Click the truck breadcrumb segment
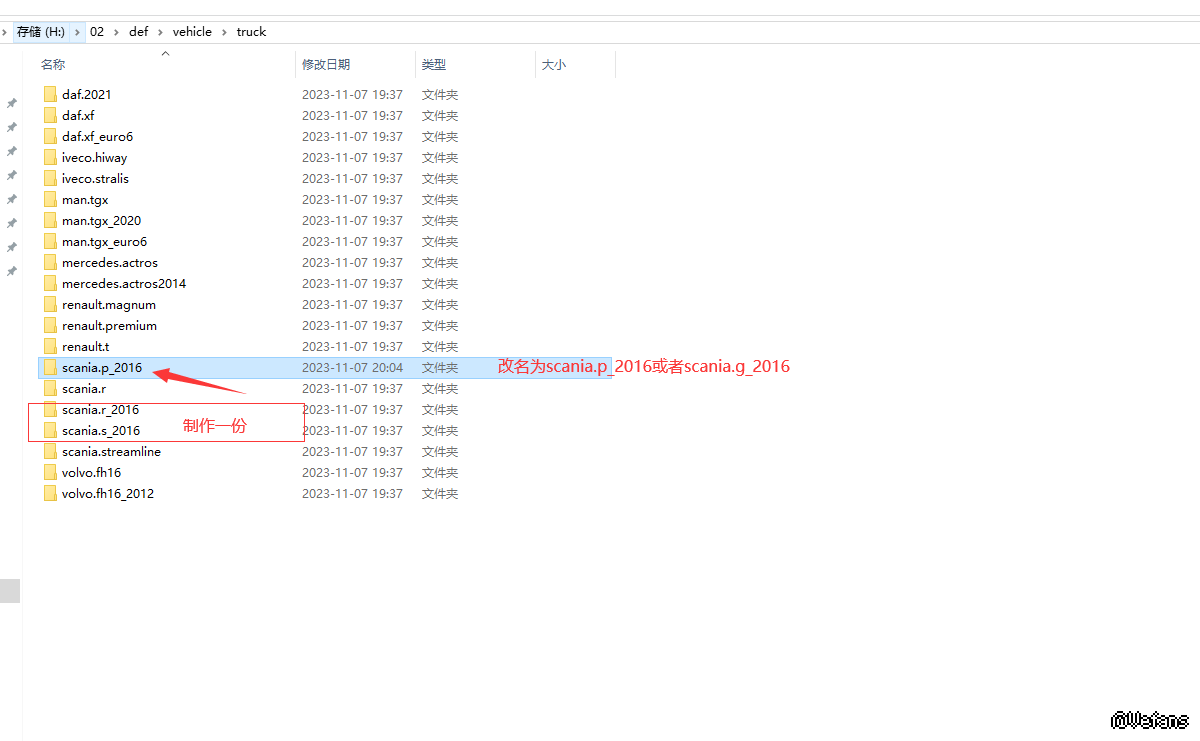 click(251, 32)
